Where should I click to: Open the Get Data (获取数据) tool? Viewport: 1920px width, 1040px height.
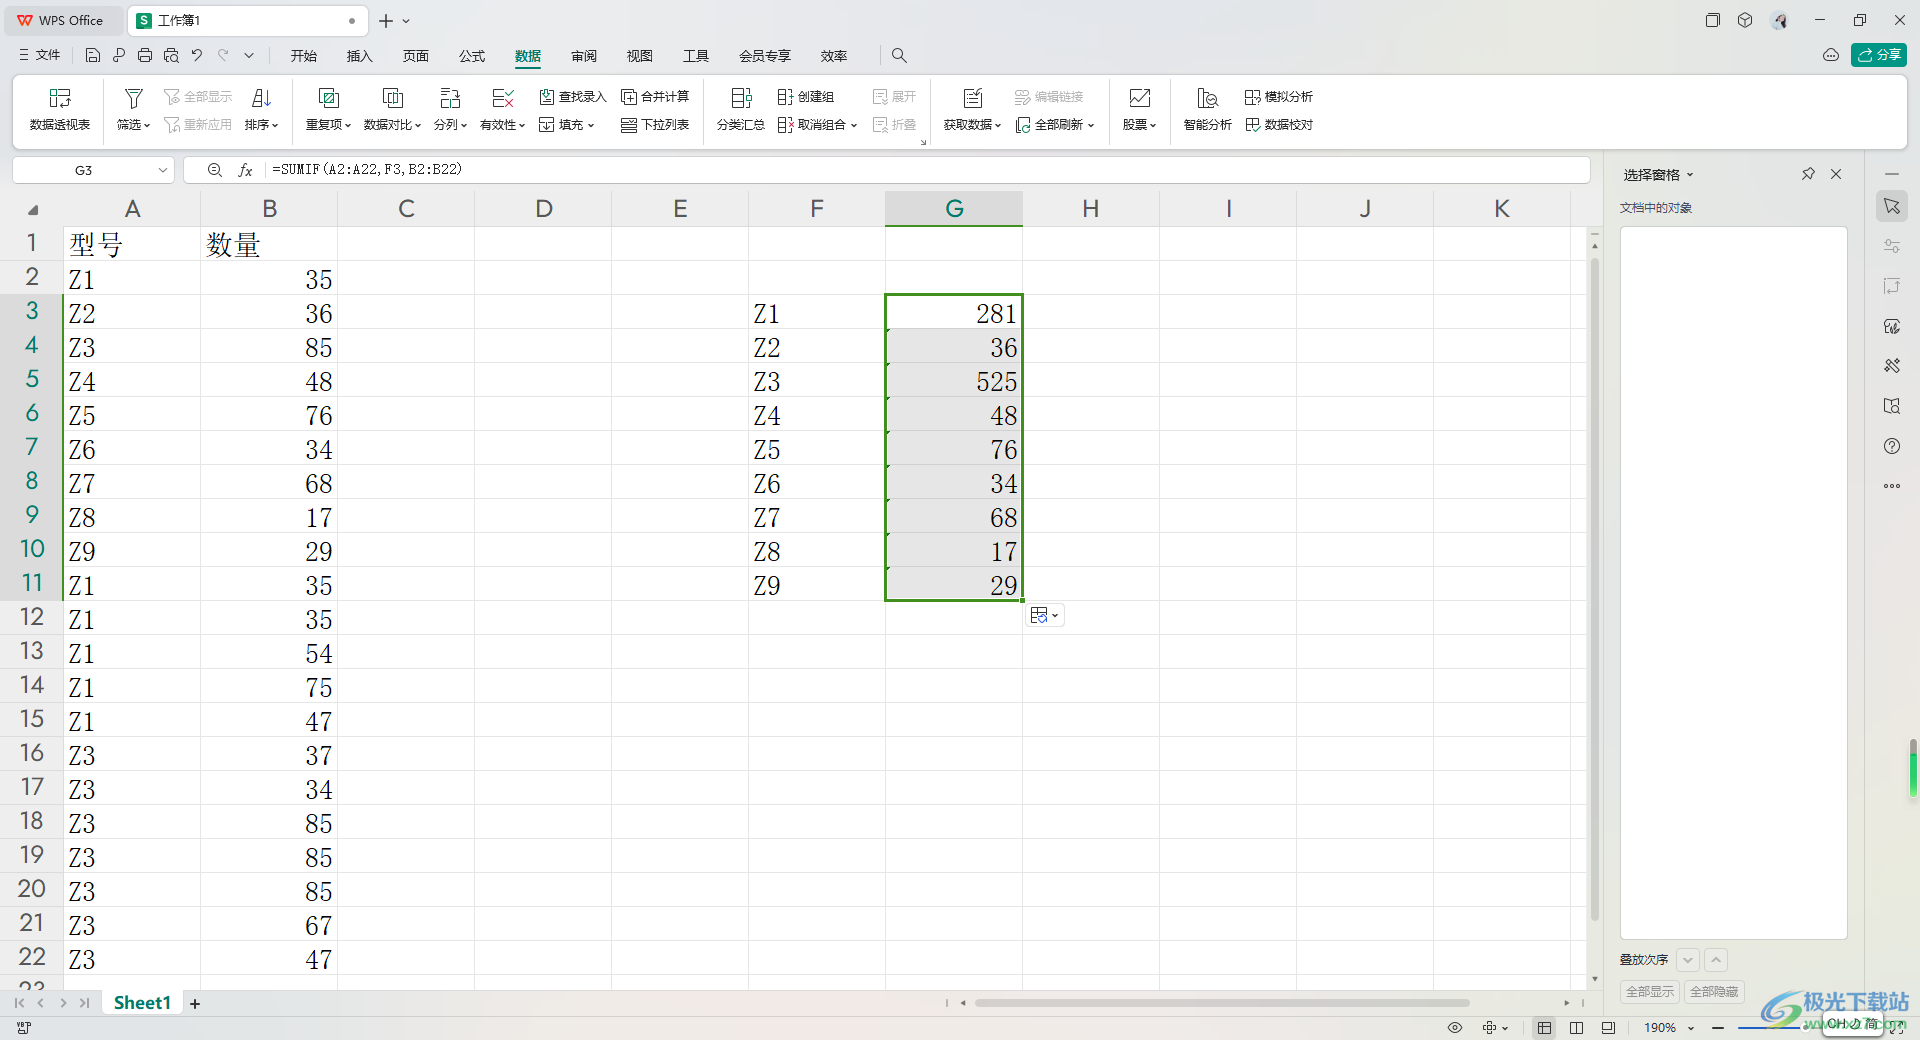click(972, 110)
